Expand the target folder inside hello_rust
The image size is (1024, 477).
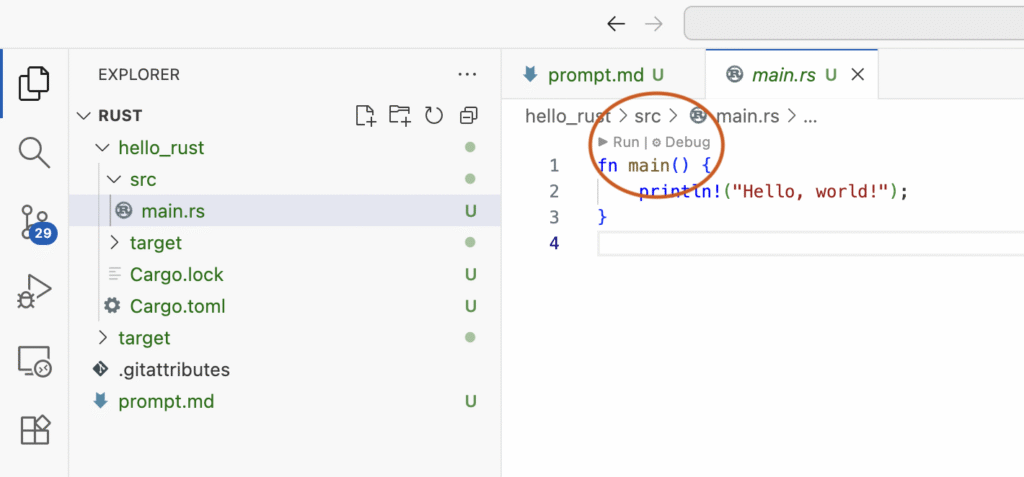pos(113,243)
